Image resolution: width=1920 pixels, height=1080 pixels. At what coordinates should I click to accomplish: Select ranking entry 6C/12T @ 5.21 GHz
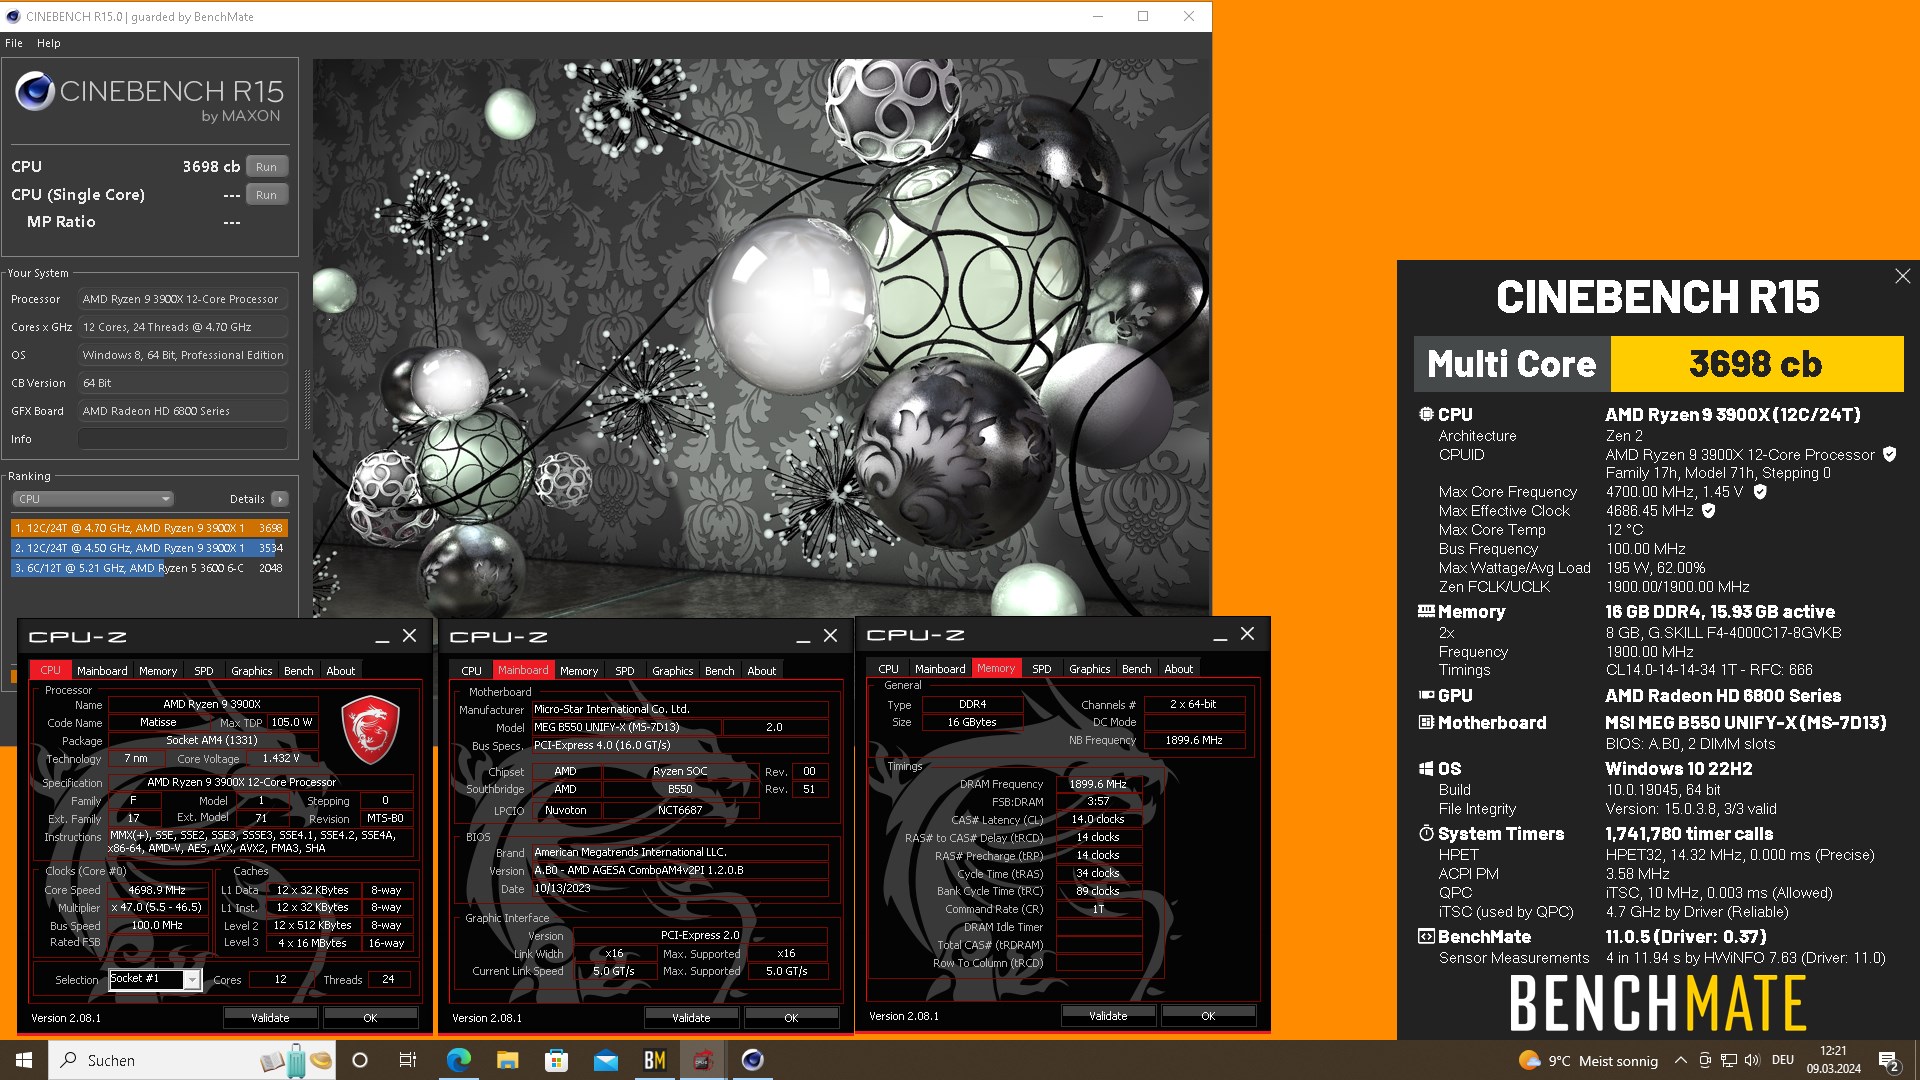click(x=149, y=568)
